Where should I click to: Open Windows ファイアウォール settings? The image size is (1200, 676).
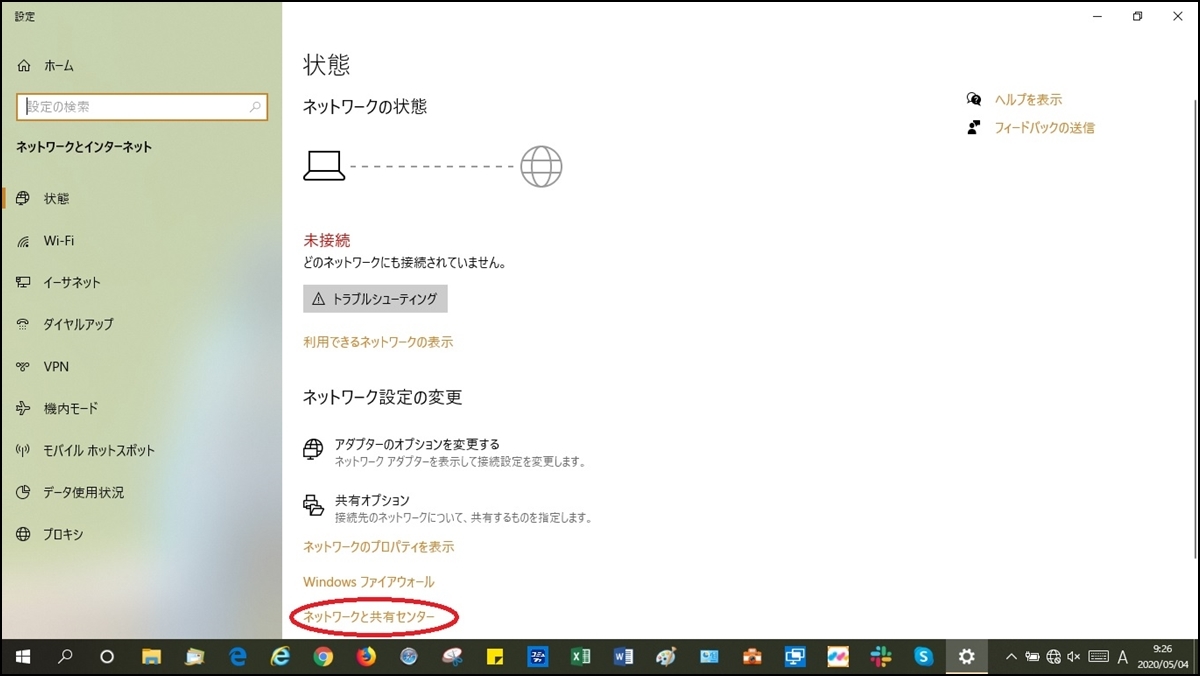pos(369,581)
